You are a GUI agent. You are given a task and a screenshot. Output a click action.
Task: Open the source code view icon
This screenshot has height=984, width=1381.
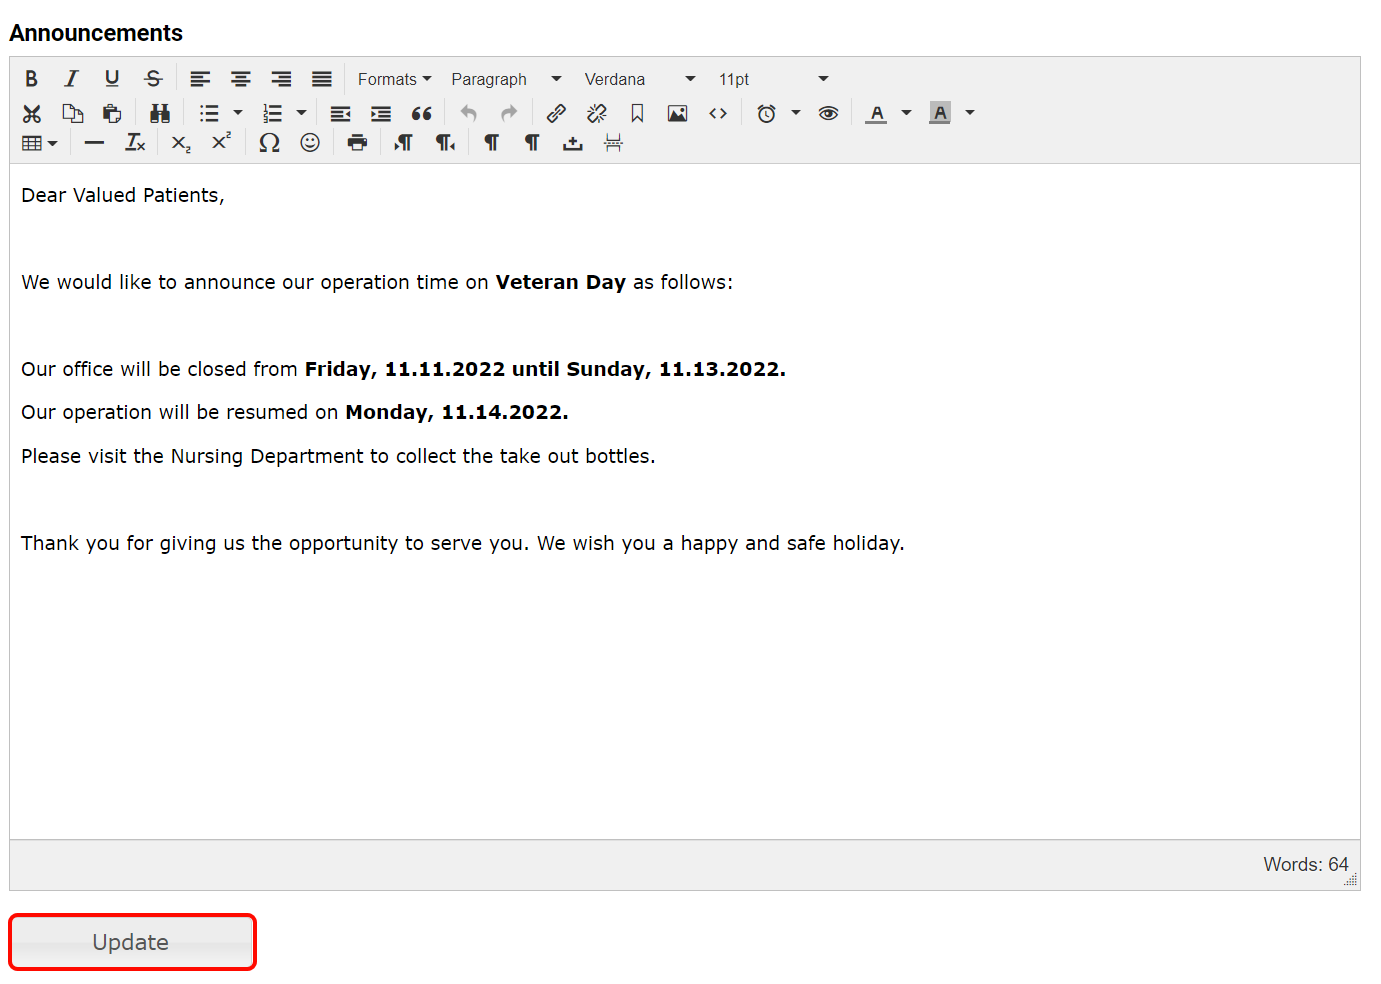[718, 113]
